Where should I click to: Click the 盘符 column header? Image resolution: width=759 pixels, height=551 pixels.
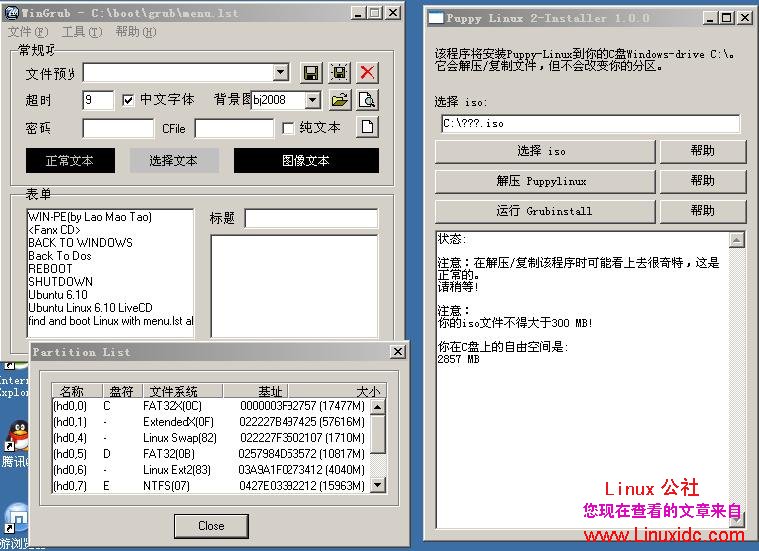(122, 391)
